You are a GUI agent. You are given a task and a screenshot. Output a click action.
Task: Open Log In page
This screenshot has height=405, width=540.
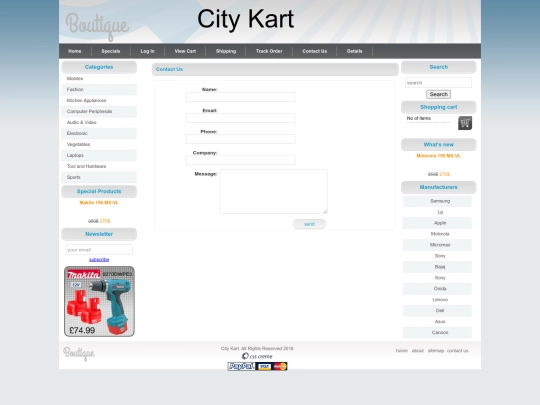point(147,51)
